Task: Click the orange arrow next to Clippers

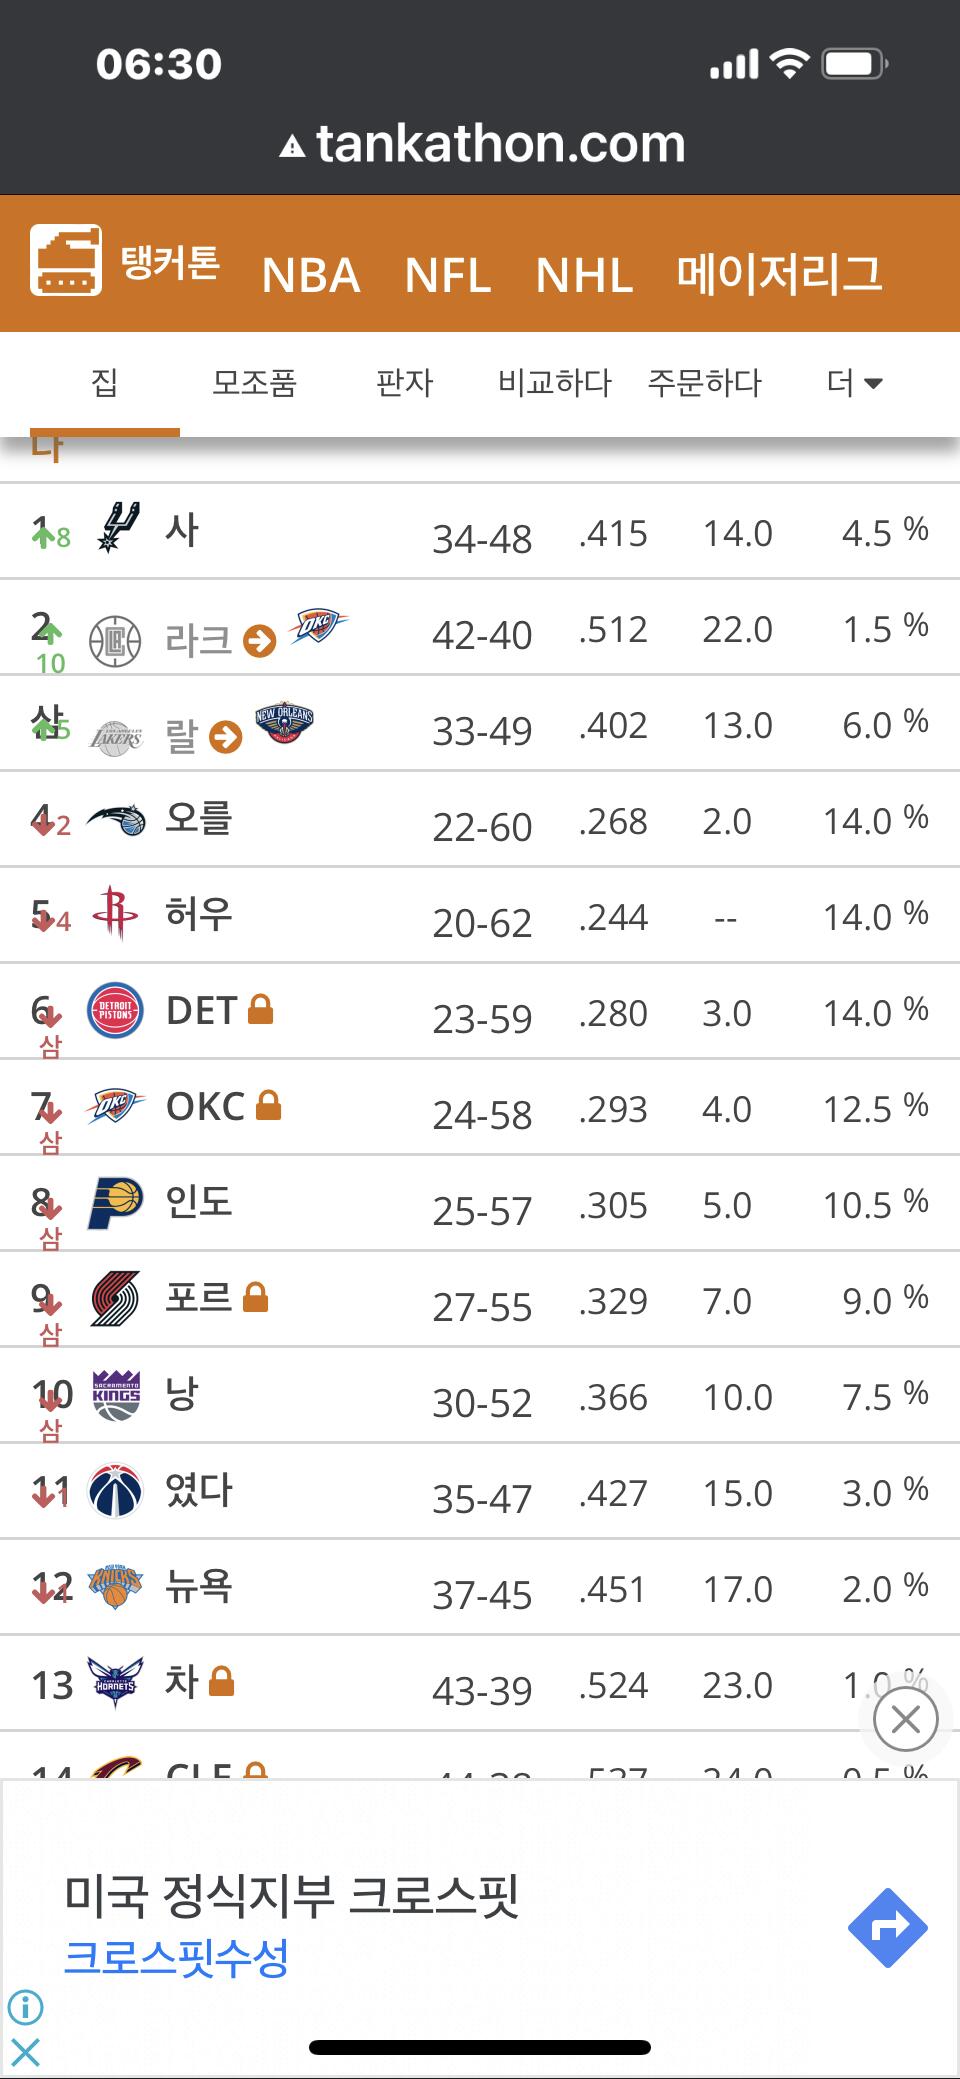Action: point(260,641)
